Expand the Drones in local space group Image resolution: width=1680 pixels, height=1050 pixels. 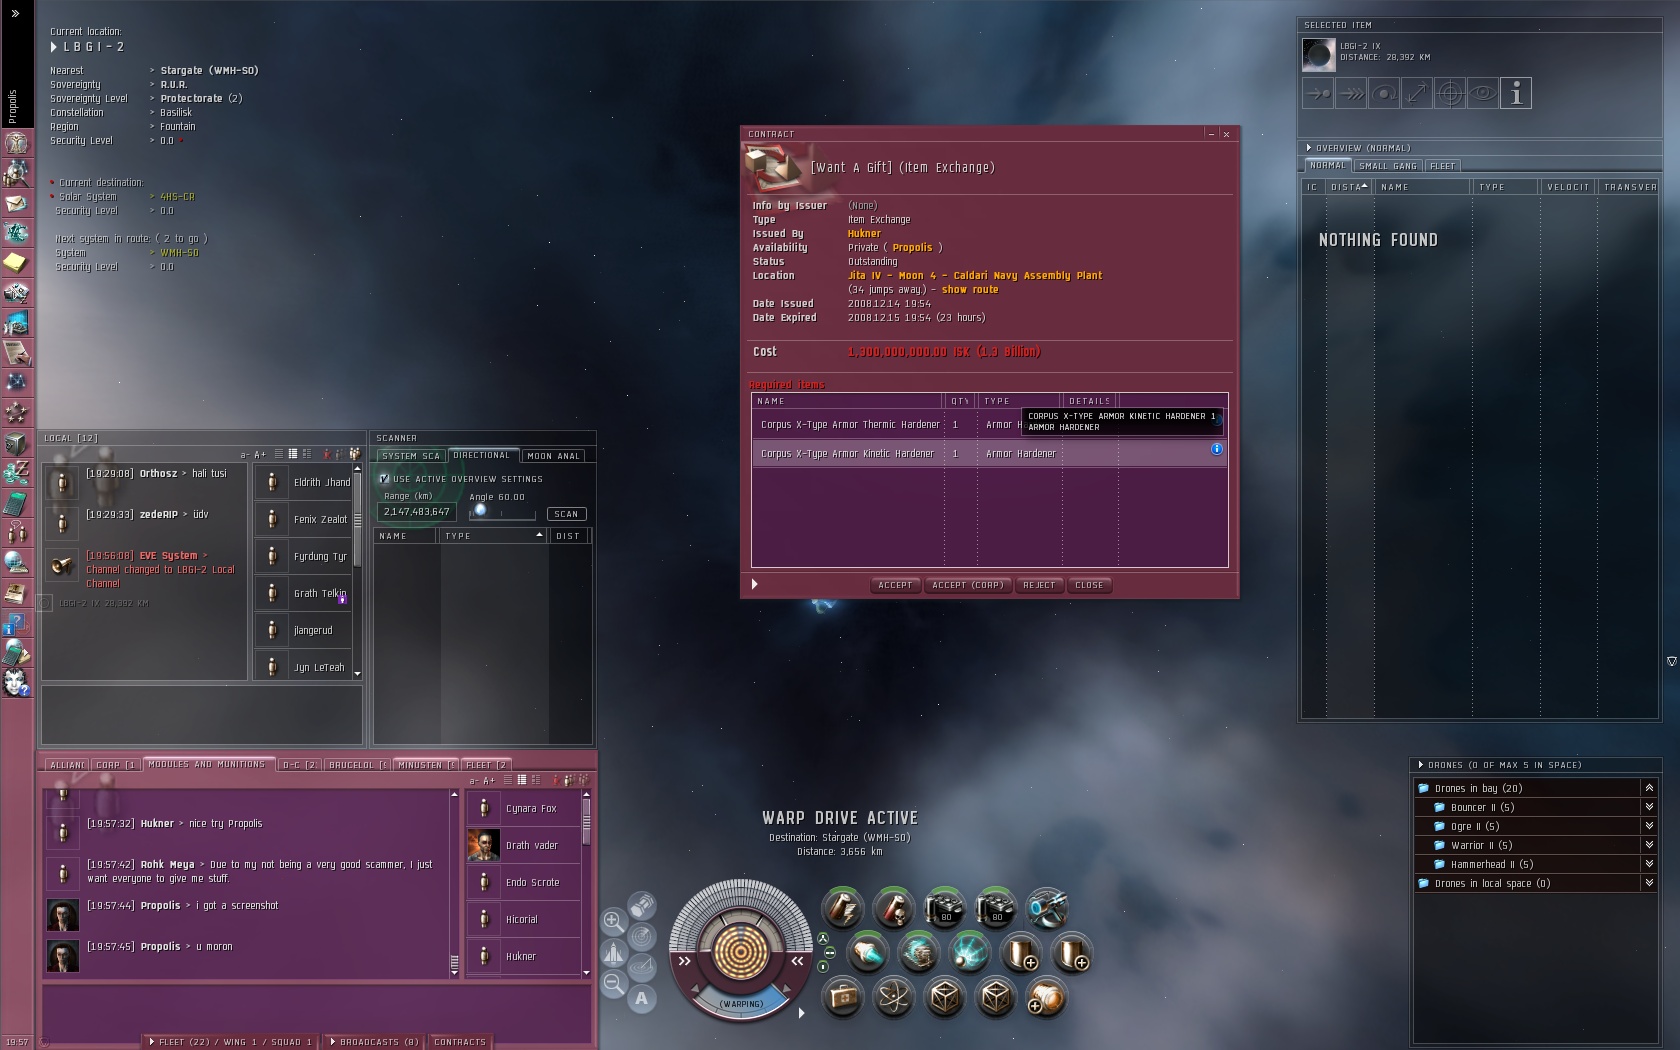tap(1649, 883)
